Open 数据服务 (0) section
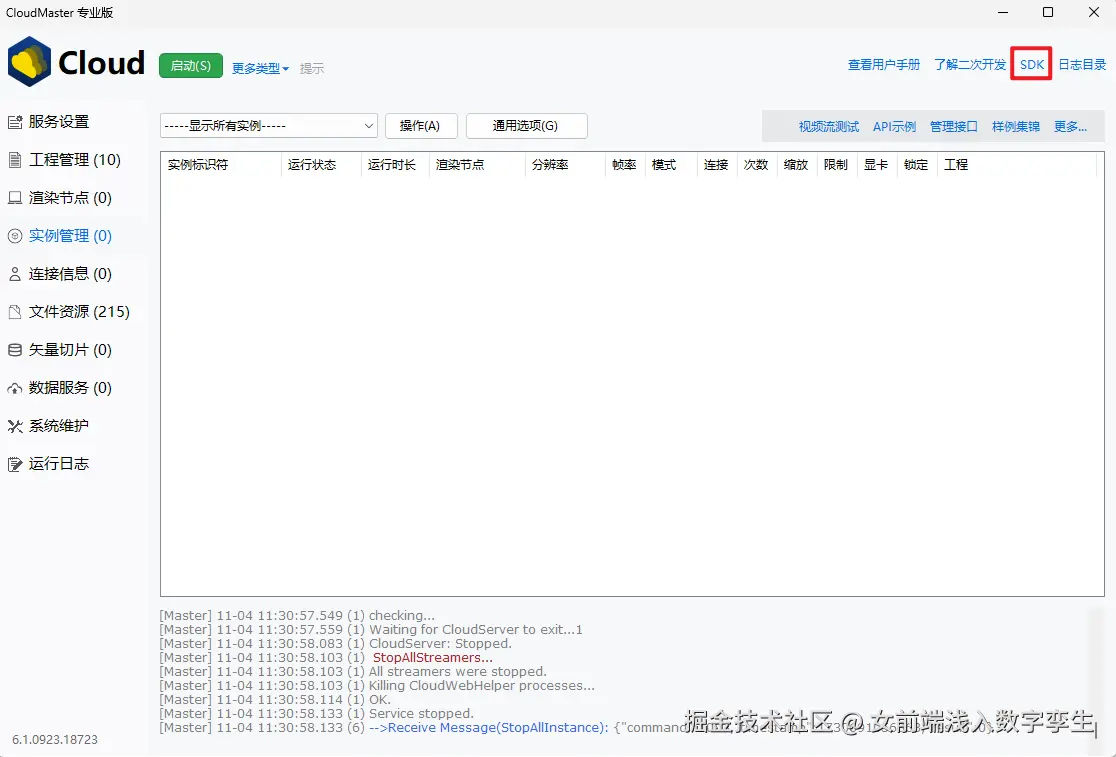This screenshot has height=757, width=1116. 70,388
